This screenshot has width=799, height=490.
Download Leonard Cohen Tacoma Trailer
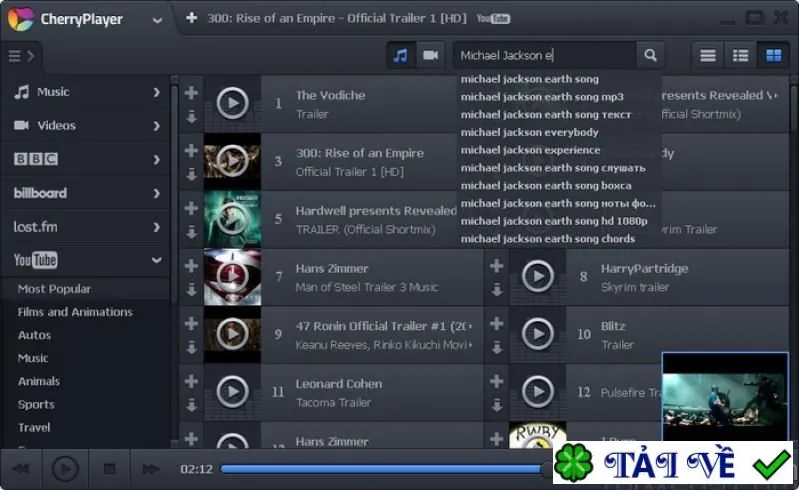click(191, 405)
